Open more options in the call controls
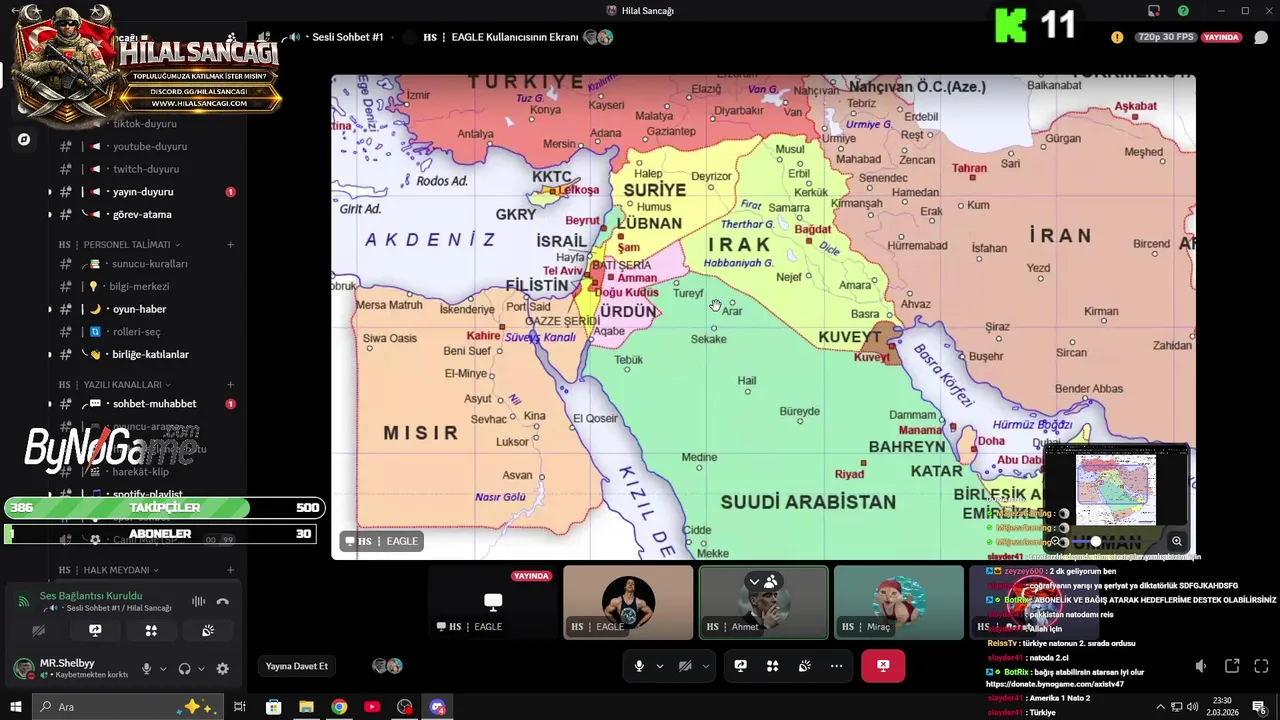The image size is (1280, 720). (x=836, y=666)
